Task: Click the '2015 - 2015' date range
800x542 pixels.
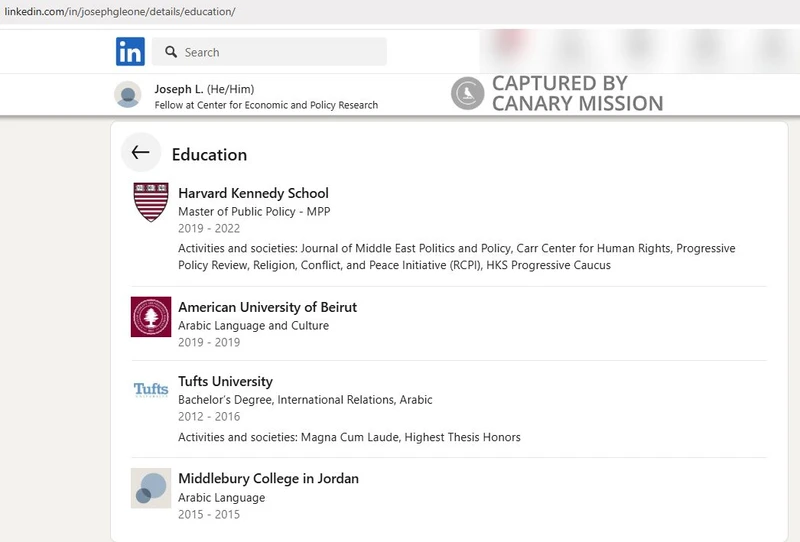Action: click(209, 514)
